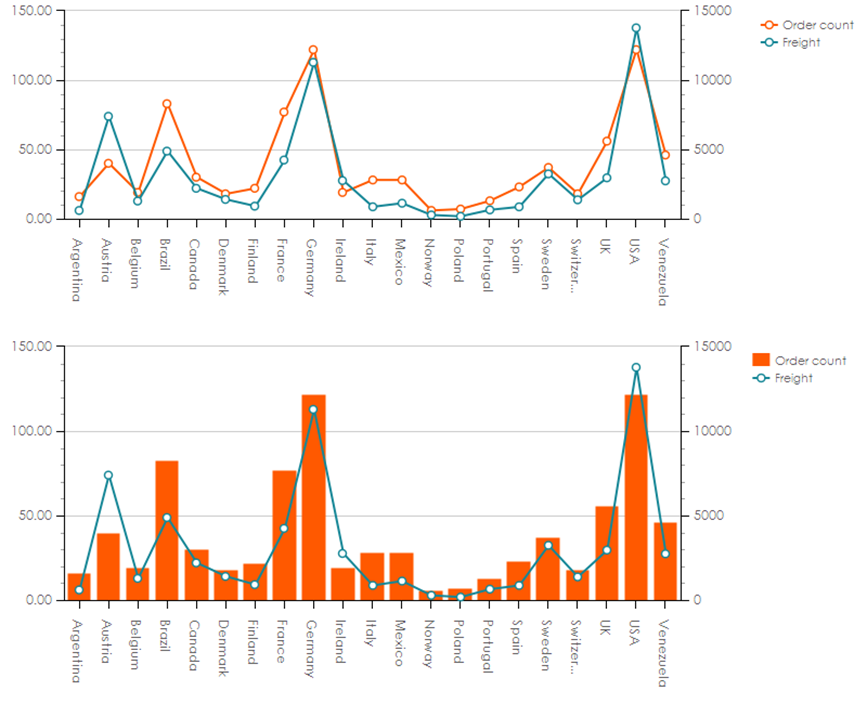Click the Germany bar in bottom chart
Viewport: 867px width, 704px height.
click(313, 500)
